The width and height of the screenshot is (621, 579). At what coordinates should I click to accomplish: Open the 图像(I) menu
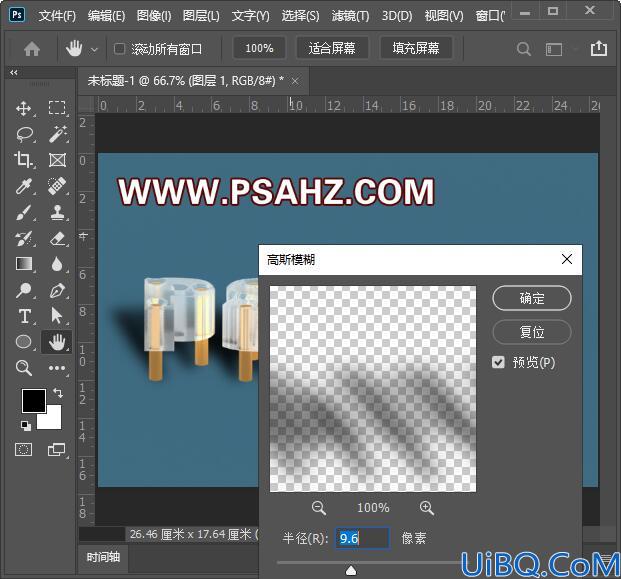[x=154, y=16]
